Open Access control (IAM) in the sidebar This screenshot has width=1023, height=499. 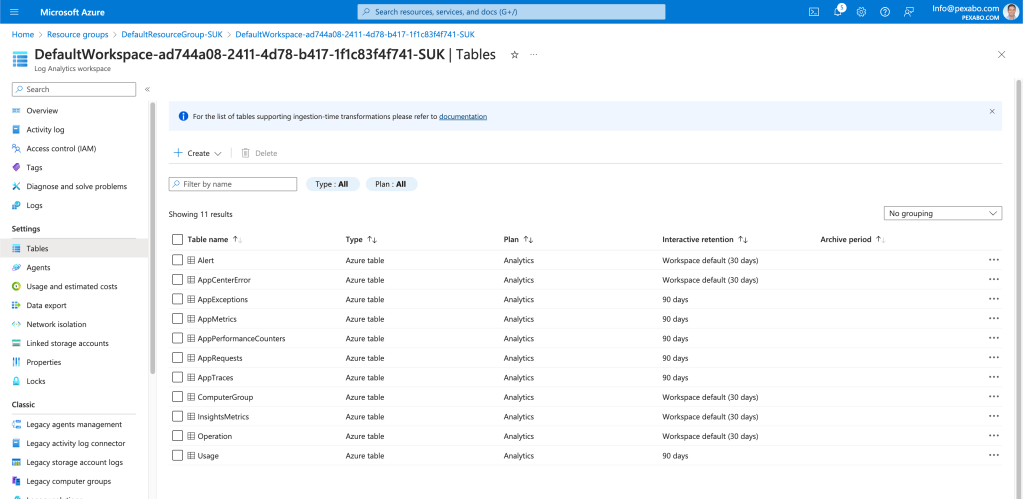pyautogui.click(x=61, y=149)
